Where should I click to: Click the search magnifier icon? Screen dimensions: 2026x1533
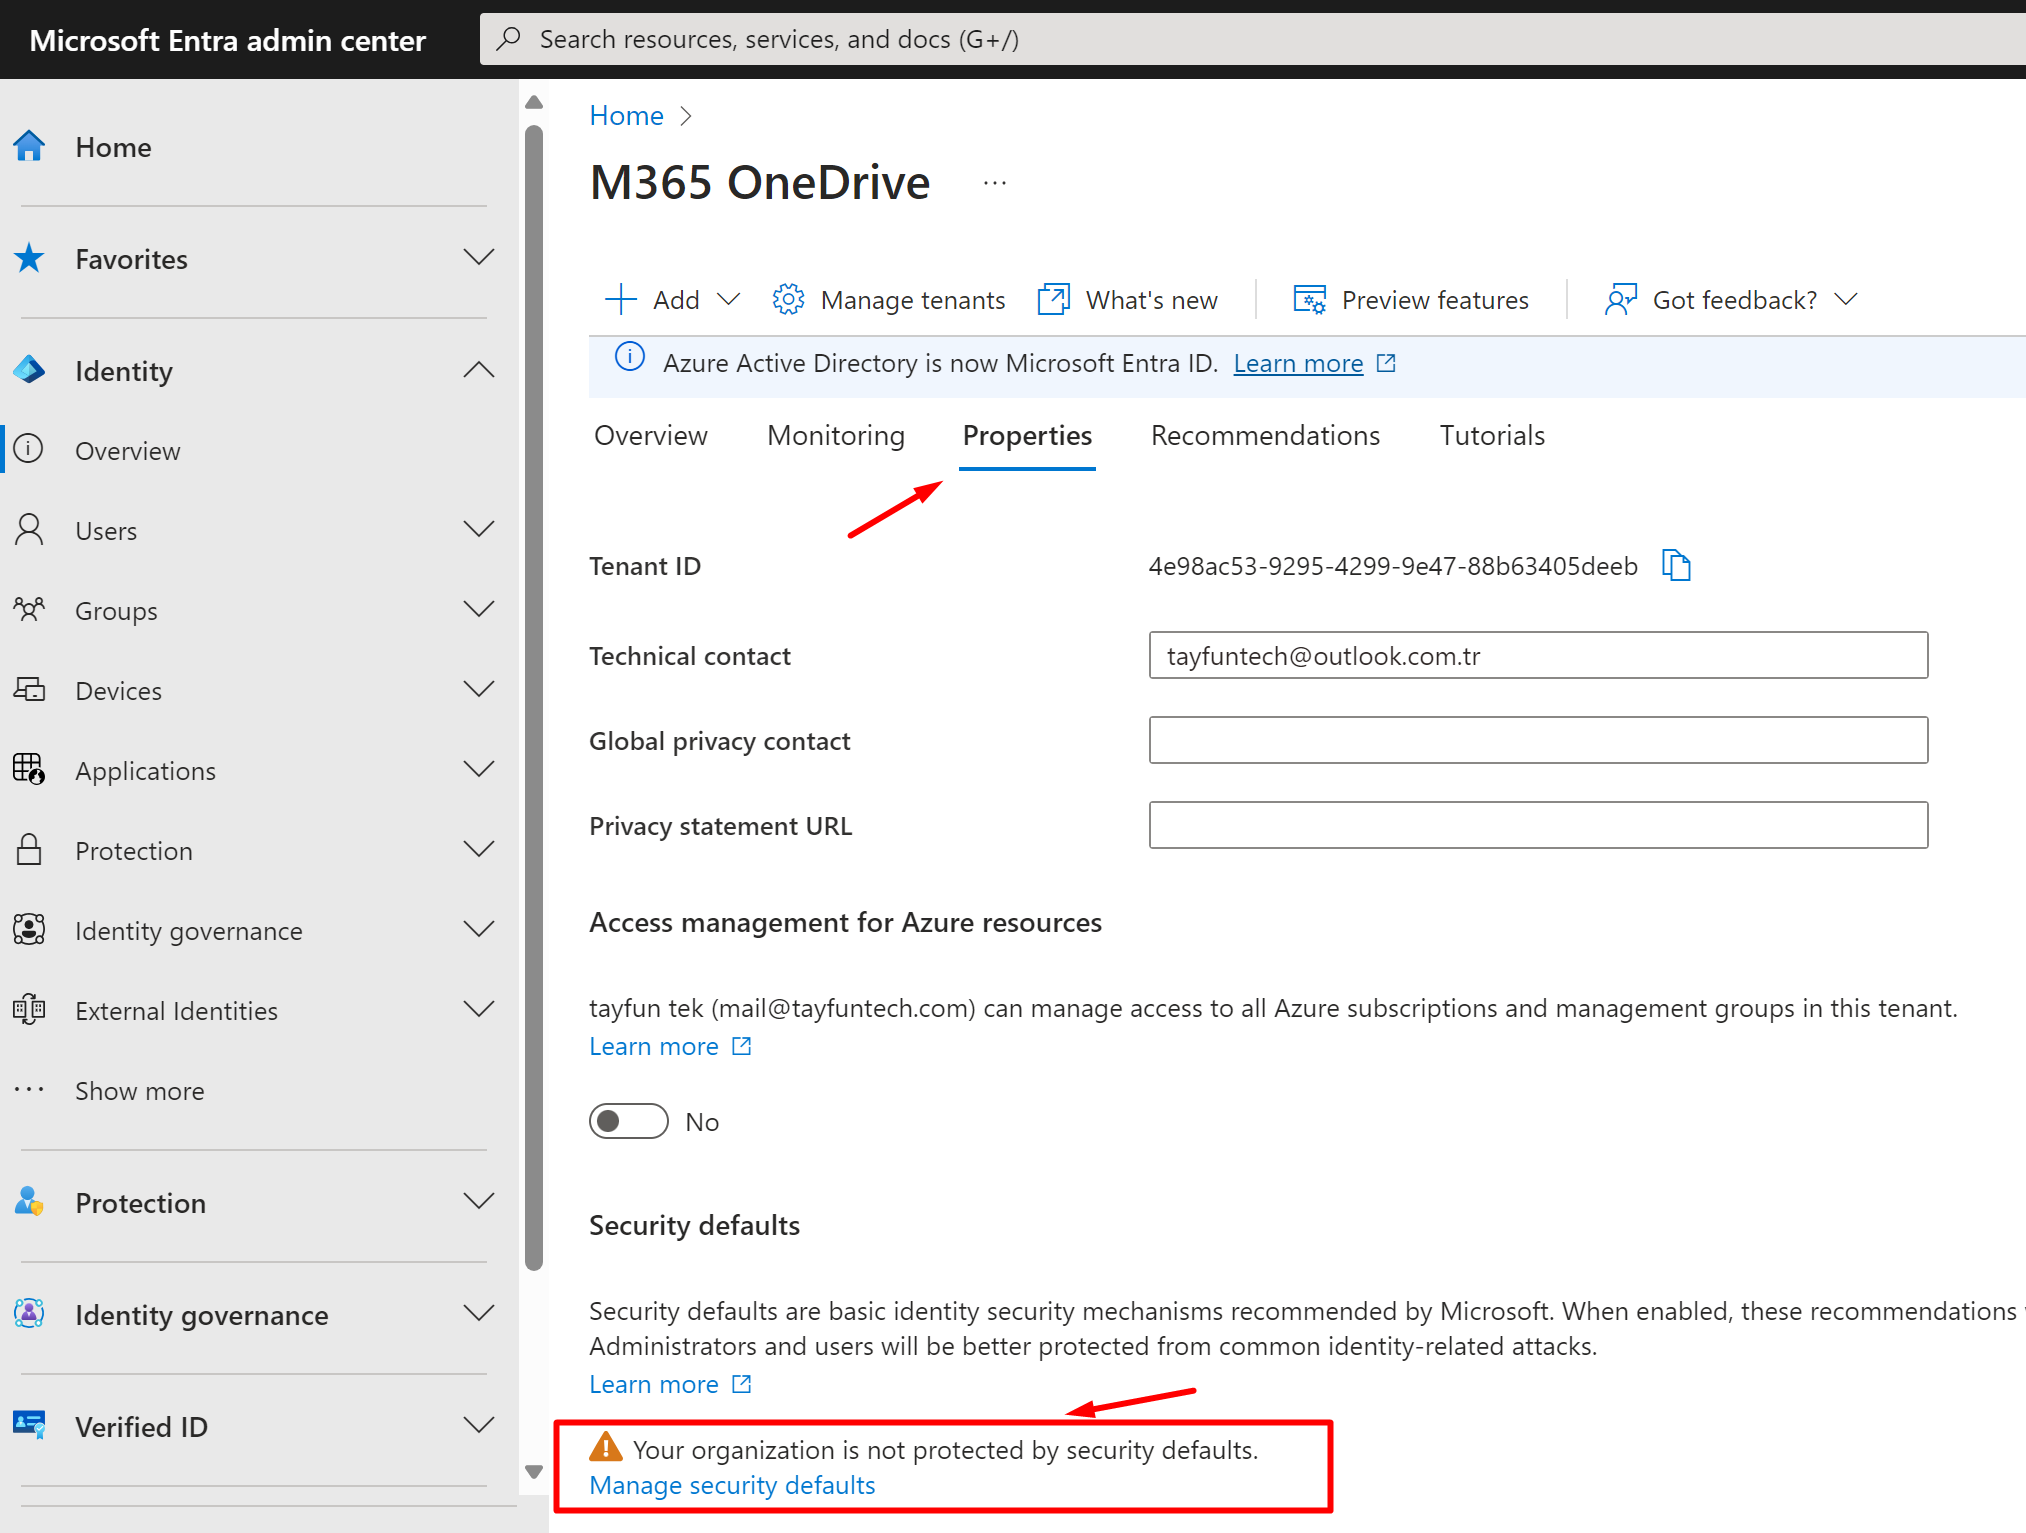[x=509, y=39]
